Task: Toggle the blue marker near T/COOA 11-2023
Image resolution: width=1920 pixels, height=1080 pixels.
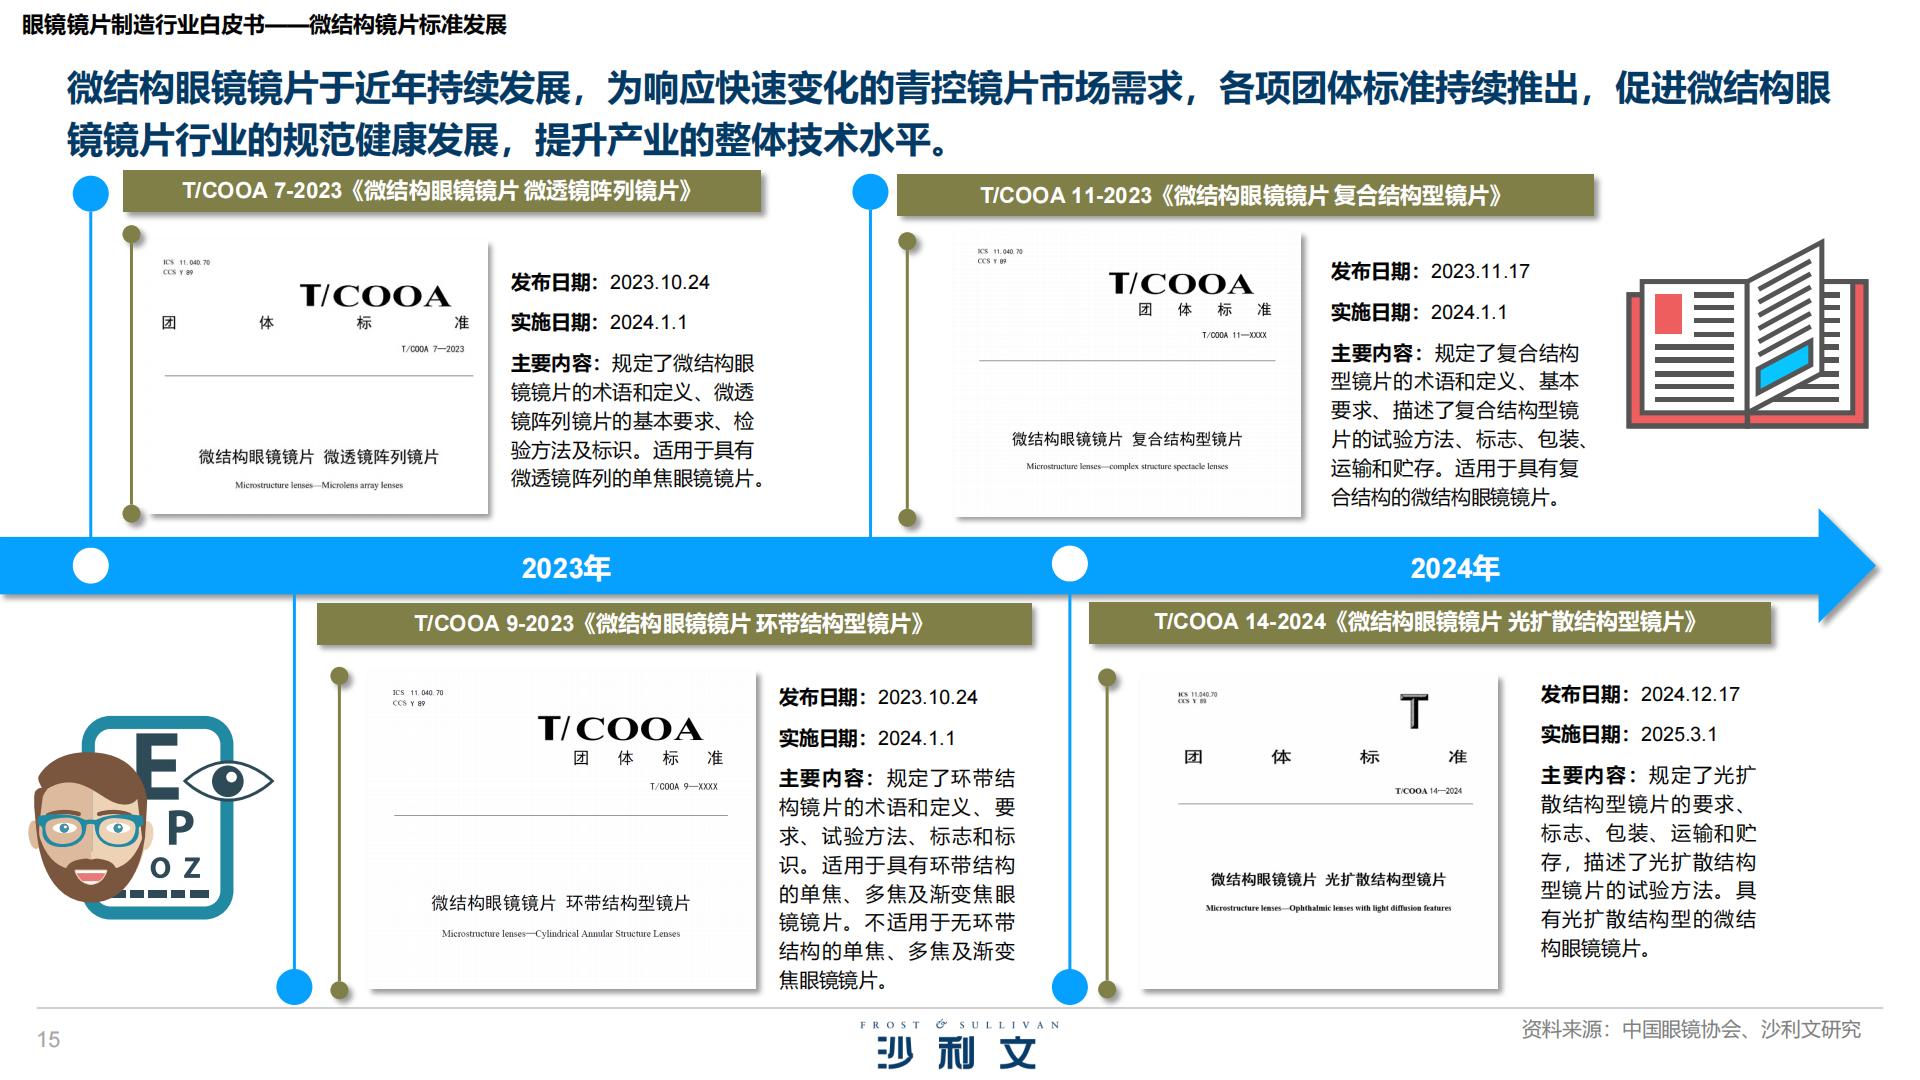Action: [868, 191]
